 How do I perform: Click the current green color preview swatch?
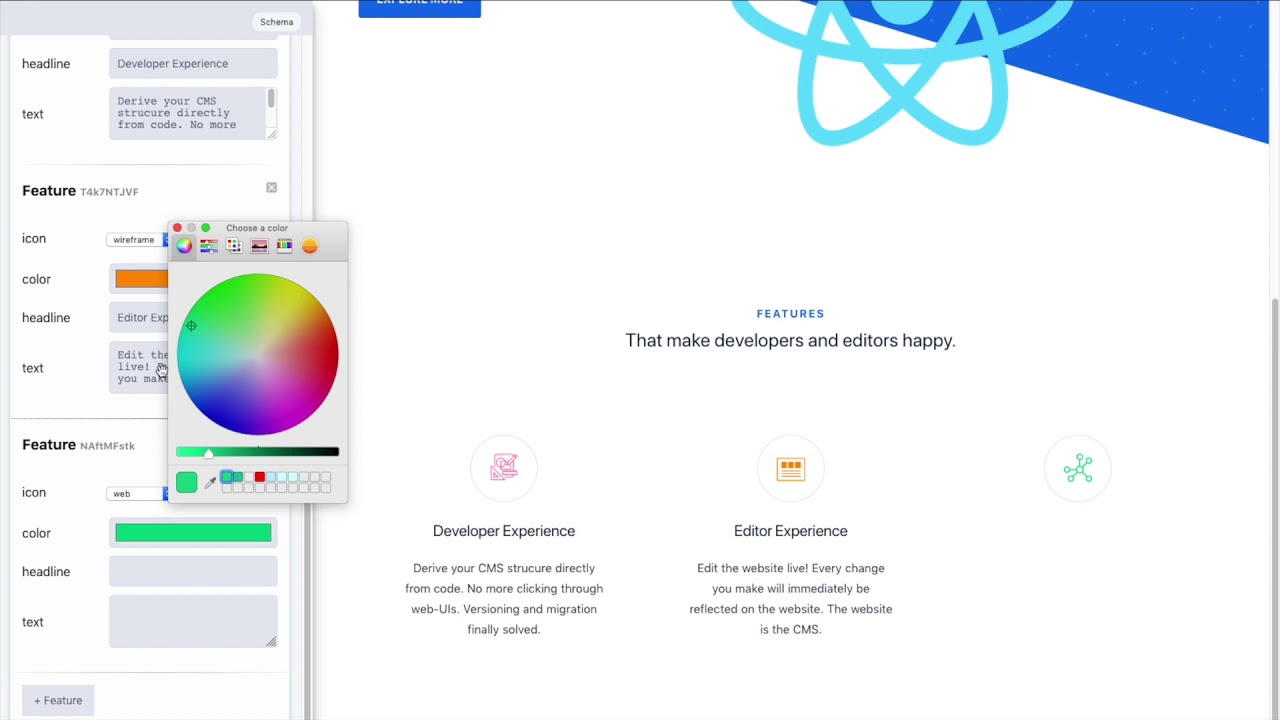[x=186, y=483]
